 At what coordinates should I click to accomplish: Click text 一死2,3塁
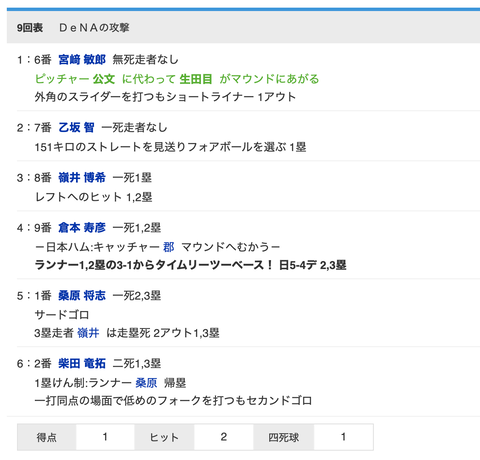(x=137, y=296)
